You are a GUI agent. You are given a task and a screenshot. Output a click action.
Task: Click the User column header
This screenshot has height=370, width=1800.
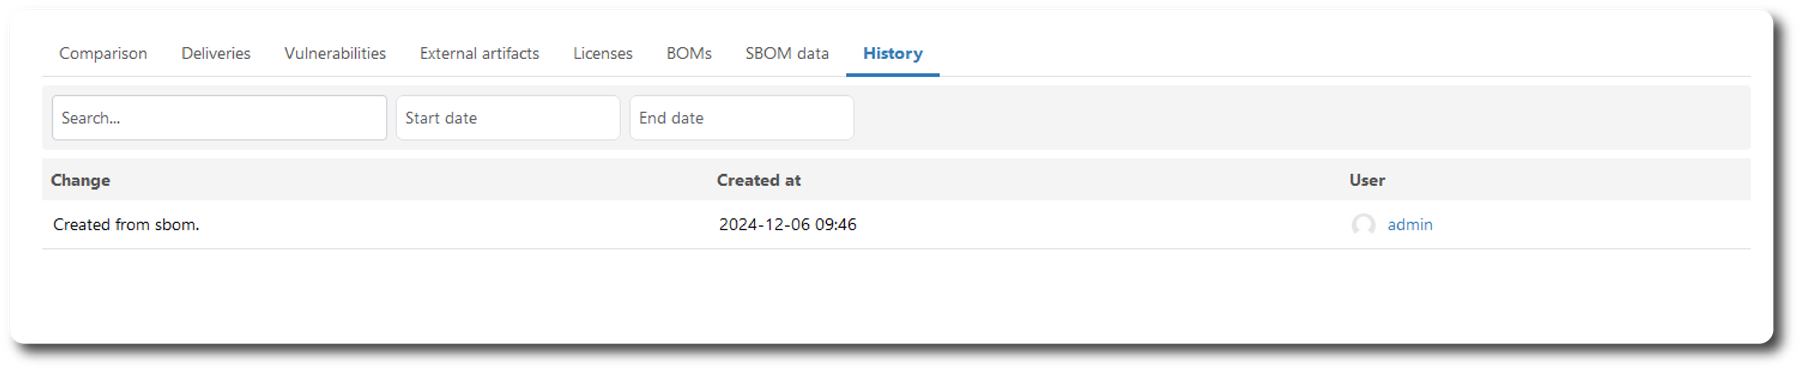point(1367,180)
